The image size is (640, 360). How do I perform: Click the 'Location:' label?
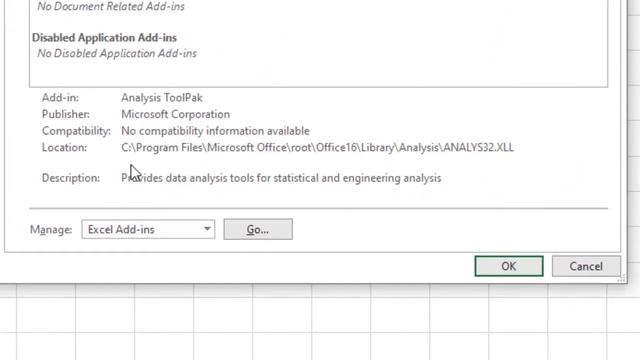coord(64,147)
